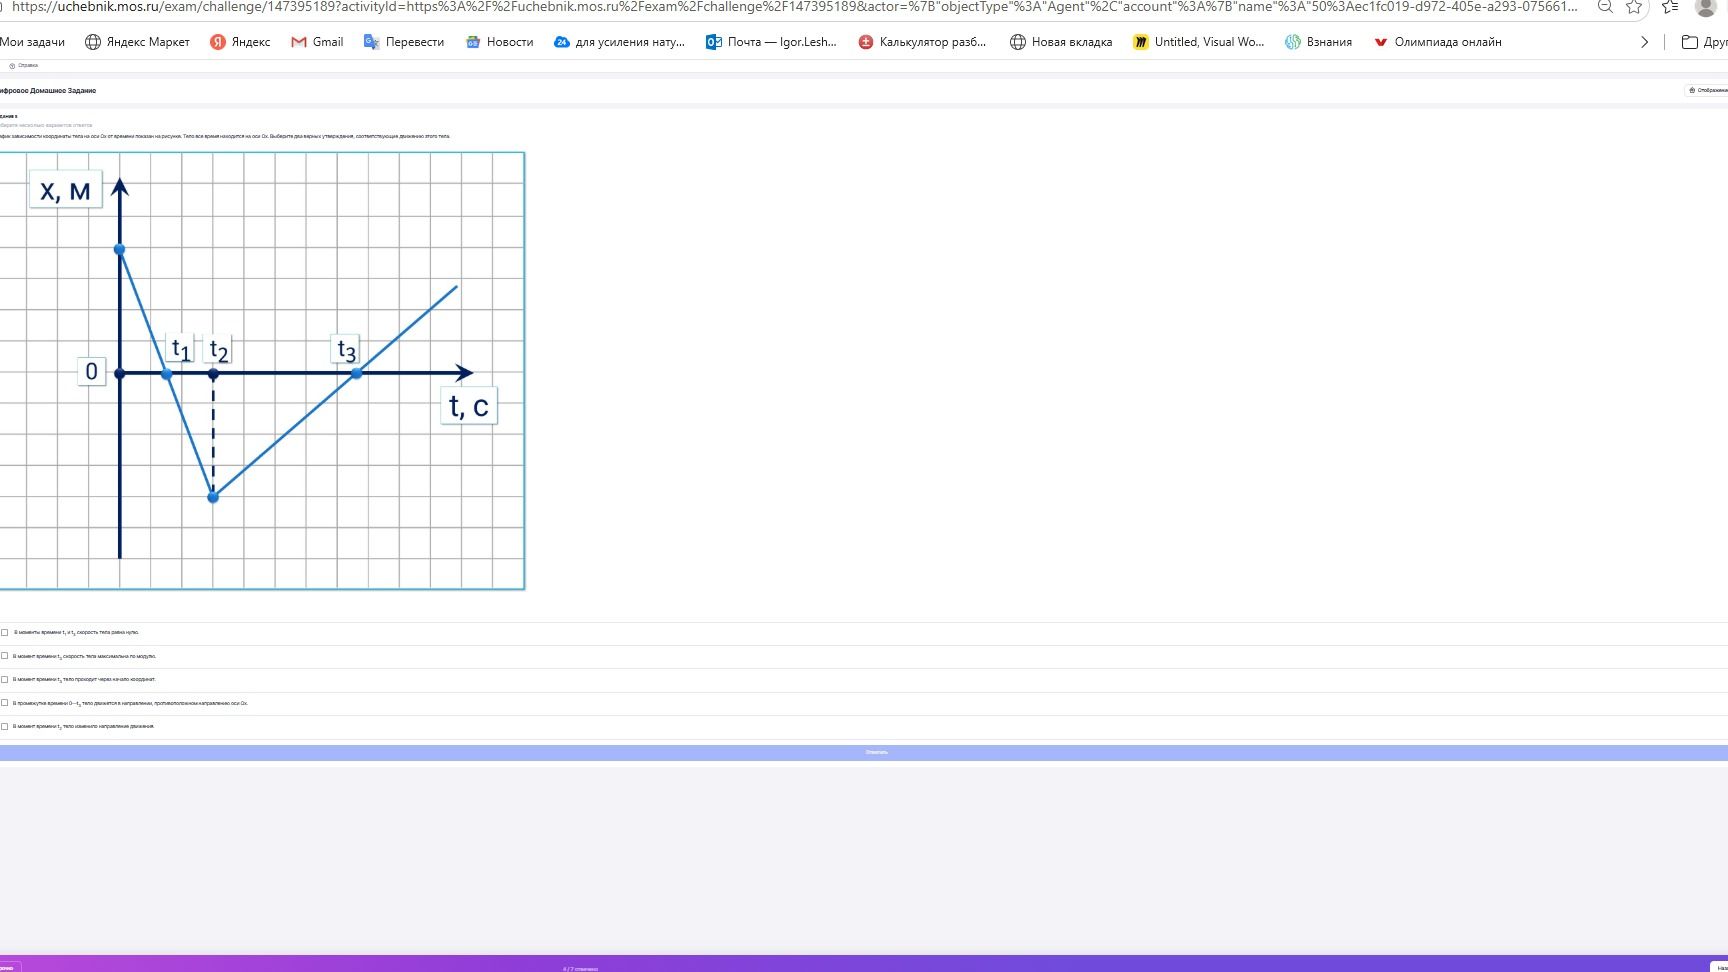Open the Олимпиада онлайн bookmark
The image size is (1728, 972).
click(x=1437, y=42)
